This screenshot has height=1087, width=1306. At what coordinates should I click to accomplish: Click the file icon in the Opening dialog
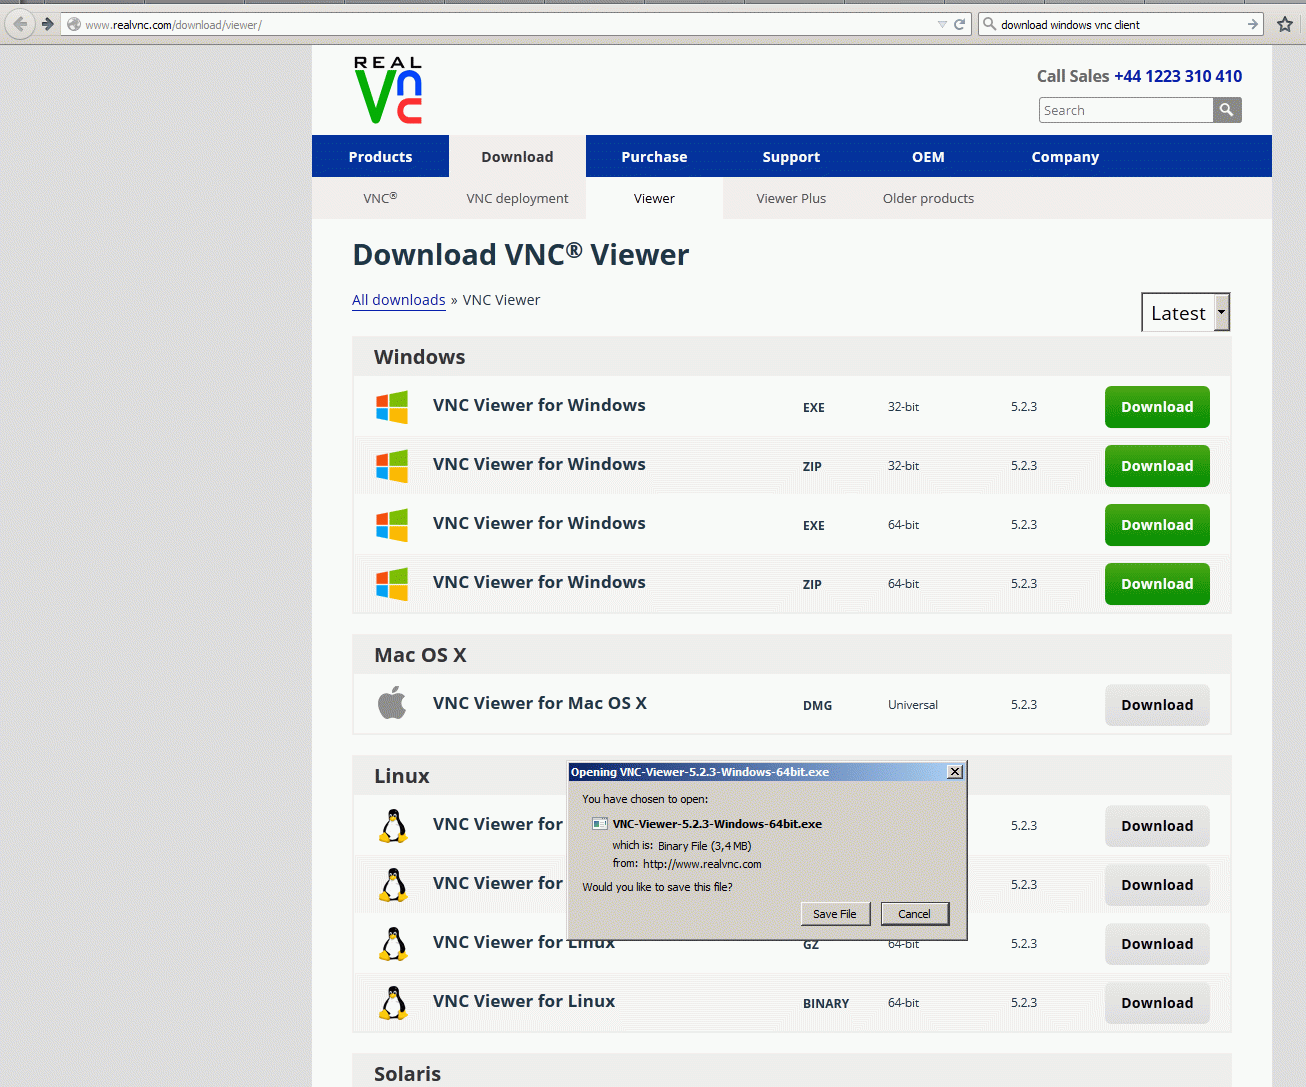tap(600, 824)
